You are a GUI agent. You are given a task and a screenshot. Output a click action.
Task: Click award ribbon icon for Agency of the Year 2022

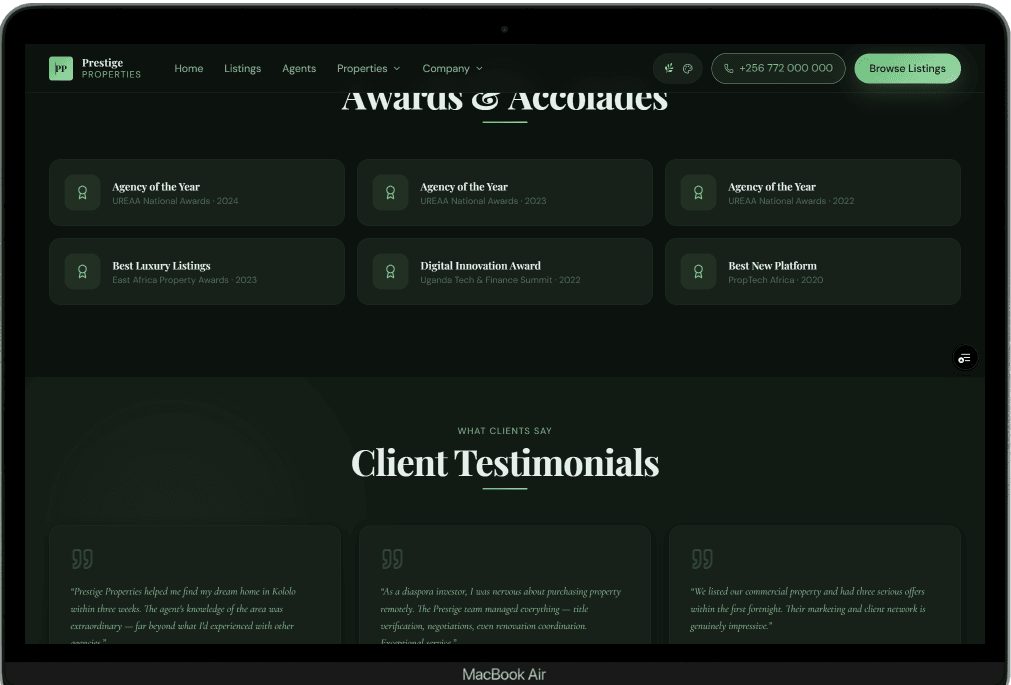(698, 193)
